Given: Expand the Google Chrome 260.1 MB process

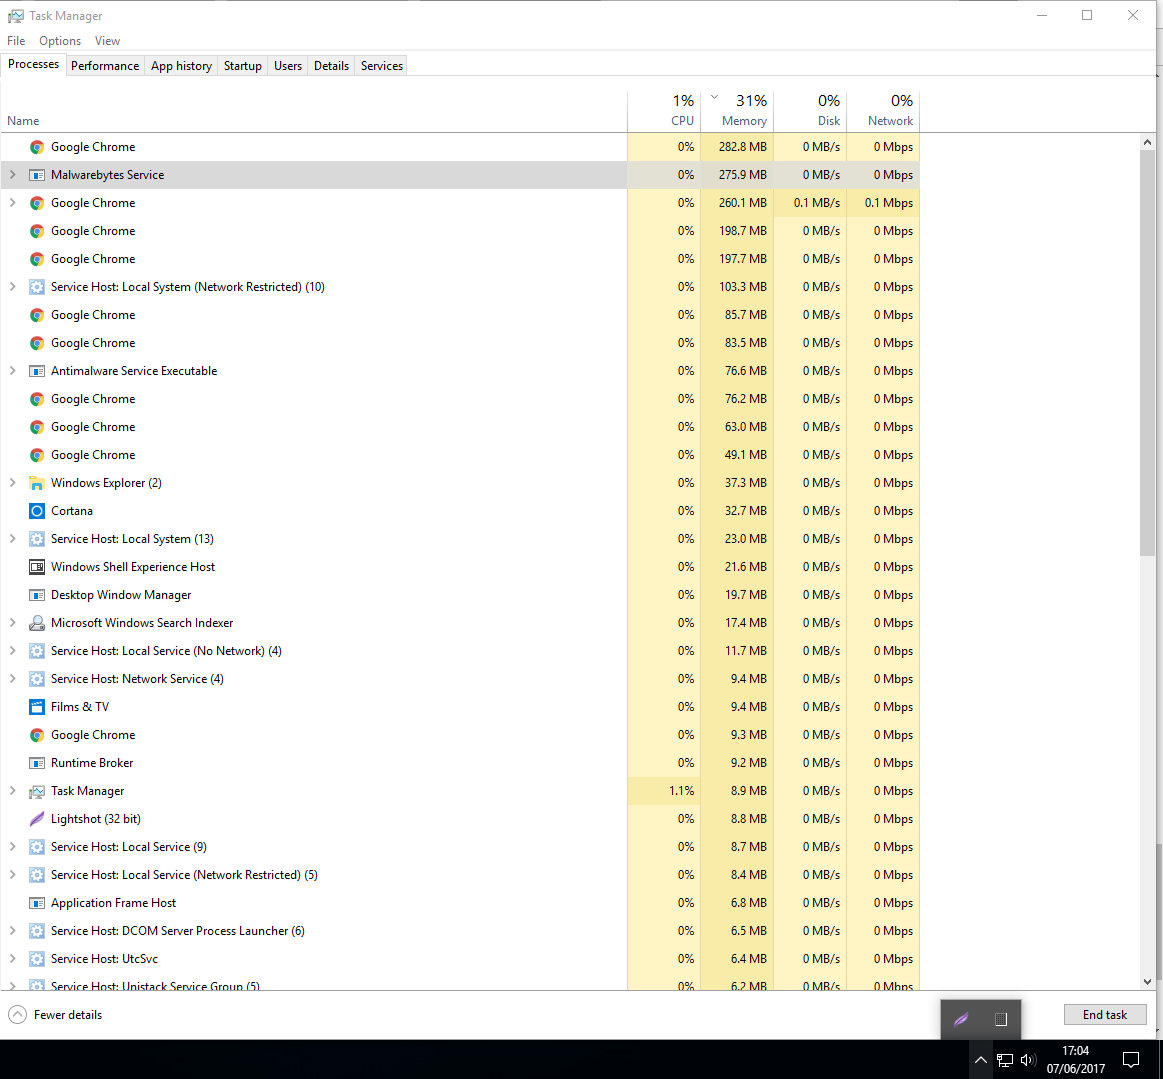Looking at the screenshot, I should coord(13,202).
